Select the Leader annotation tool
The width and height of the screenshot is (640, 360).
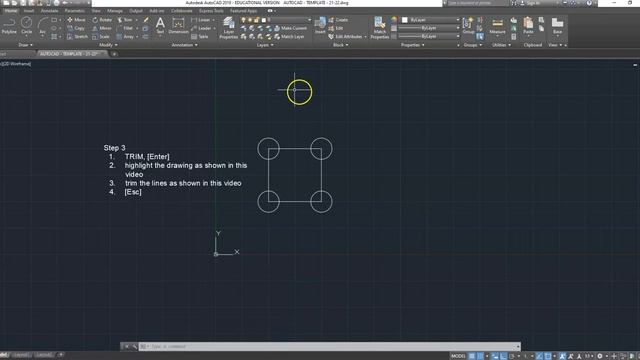[x=201, y=28]
